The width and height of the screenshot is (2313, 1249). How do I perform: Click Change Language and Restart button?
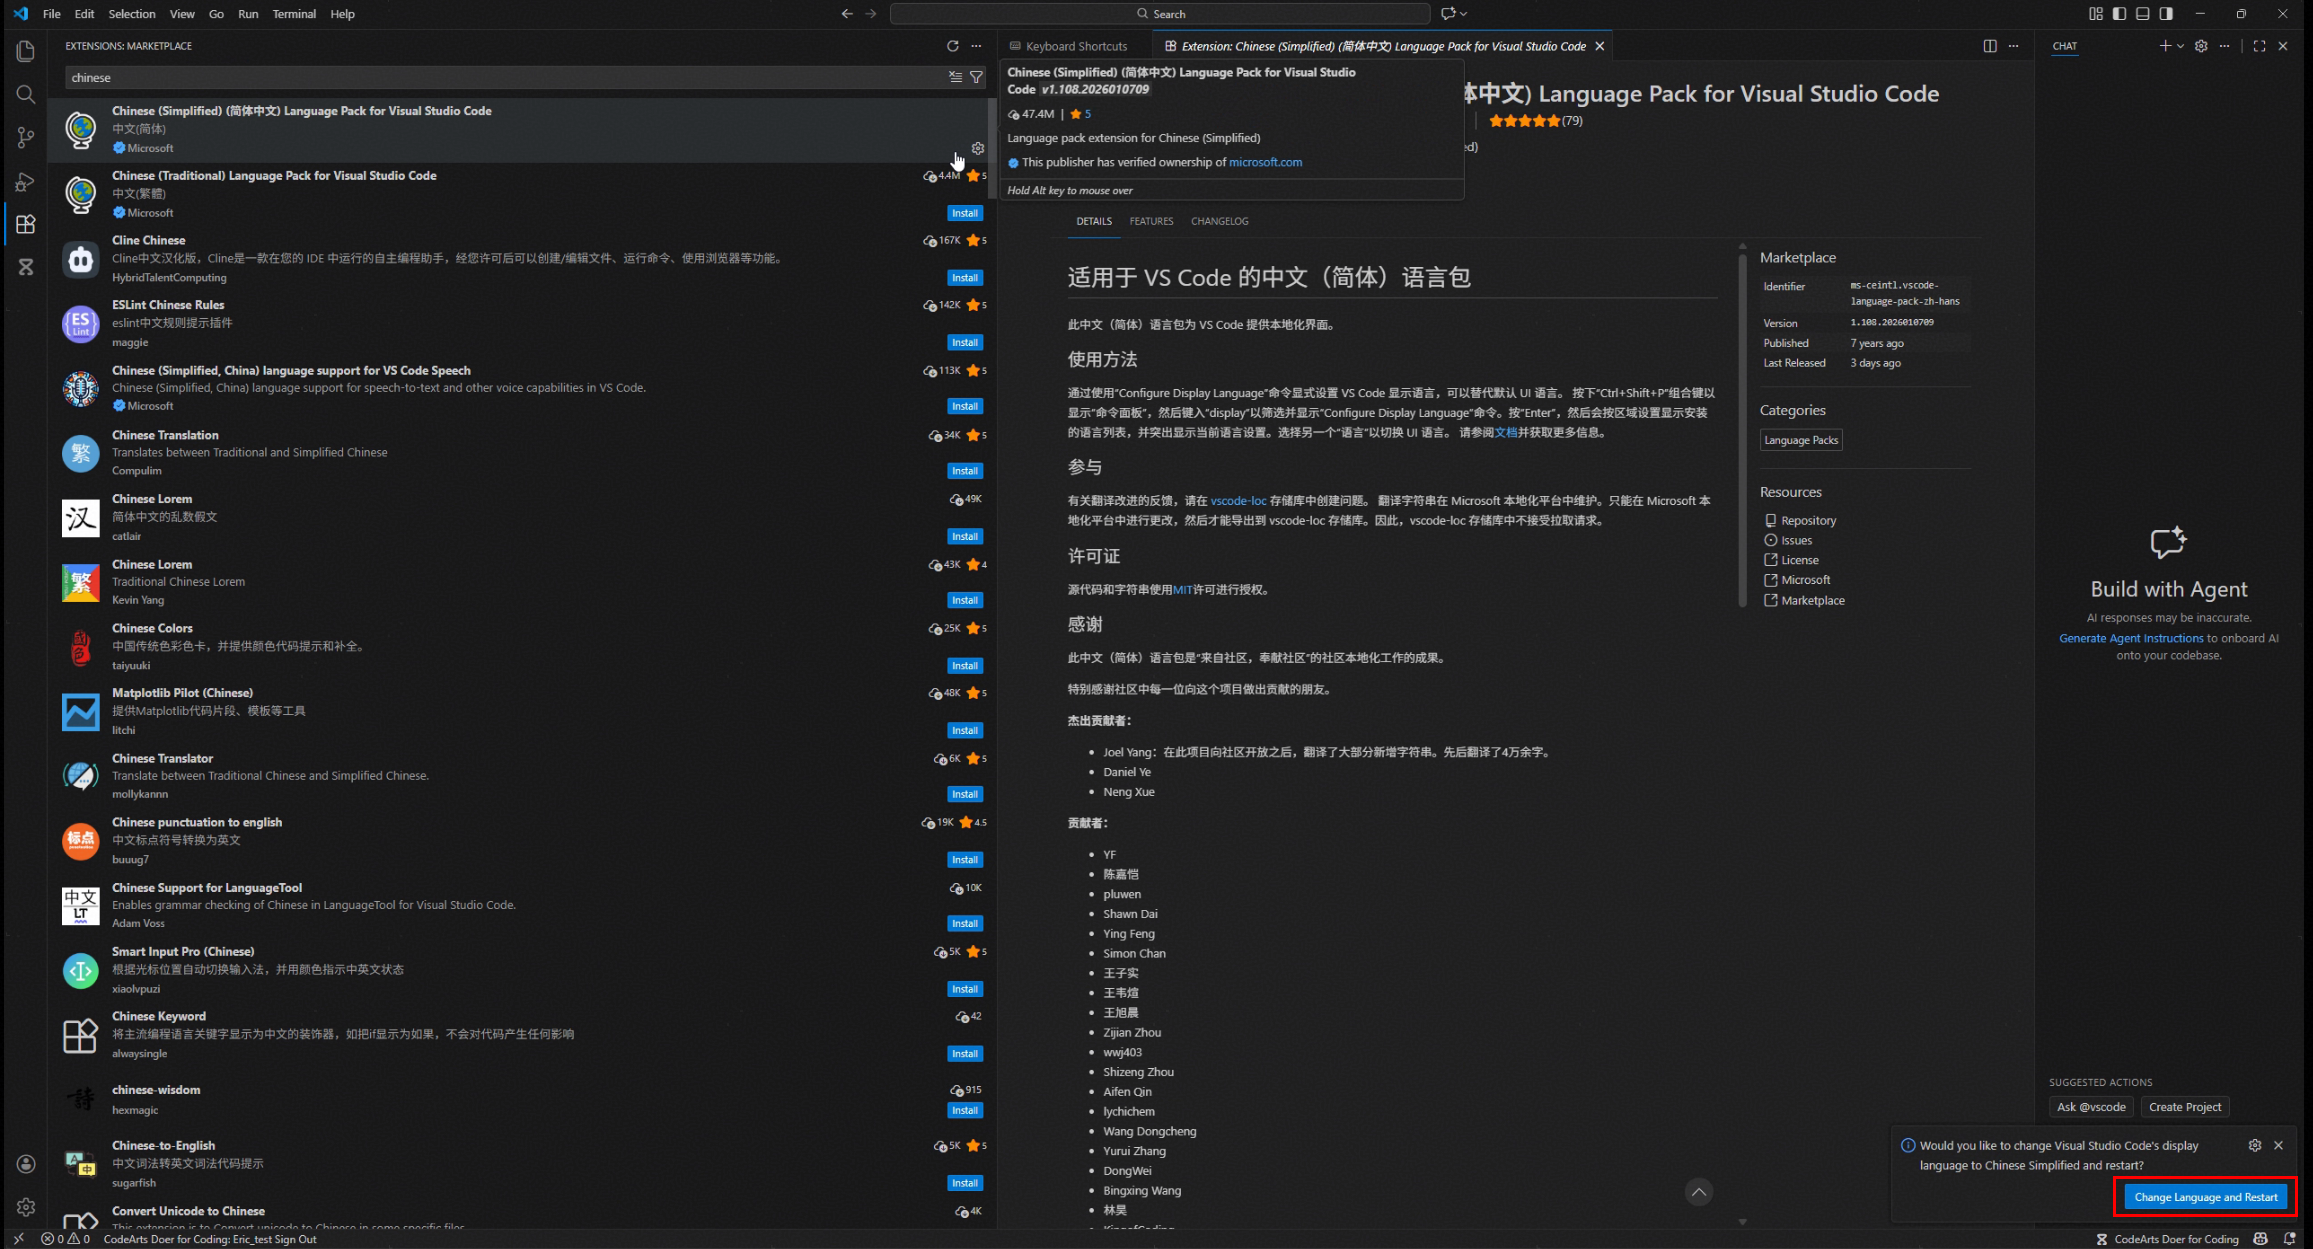click(2205, 1197)
